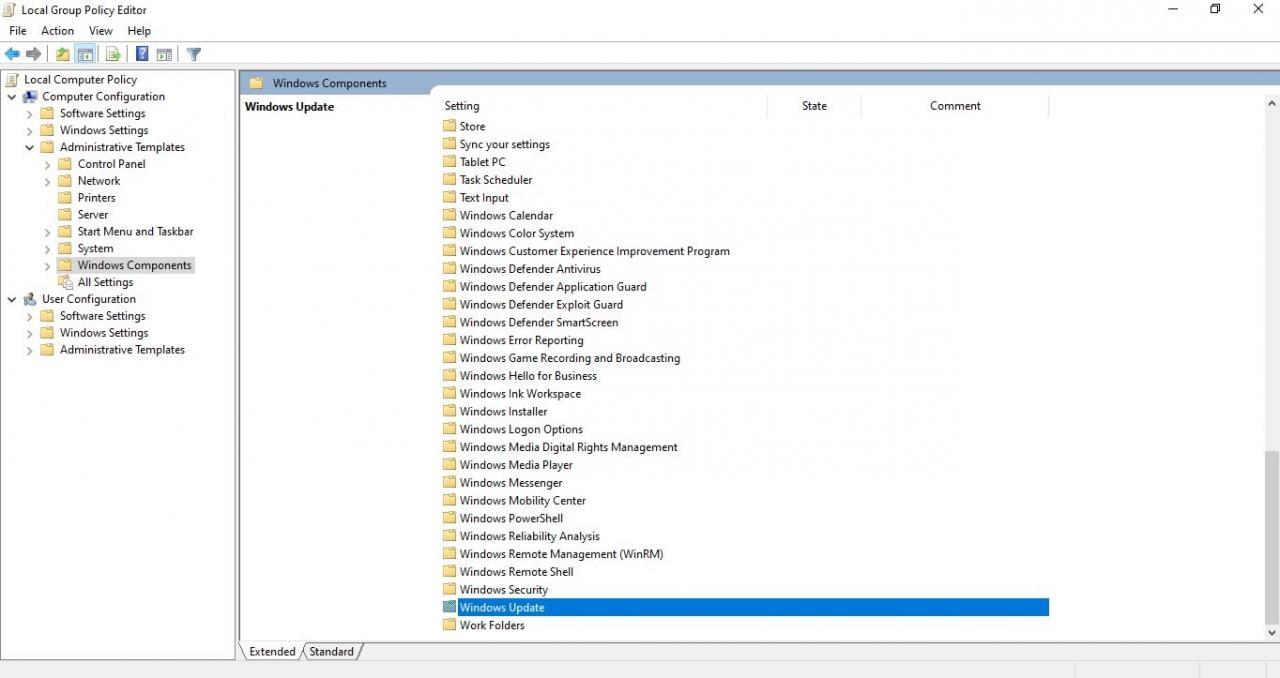
Task: Open the View menu
Action: (x=101, y=31)
